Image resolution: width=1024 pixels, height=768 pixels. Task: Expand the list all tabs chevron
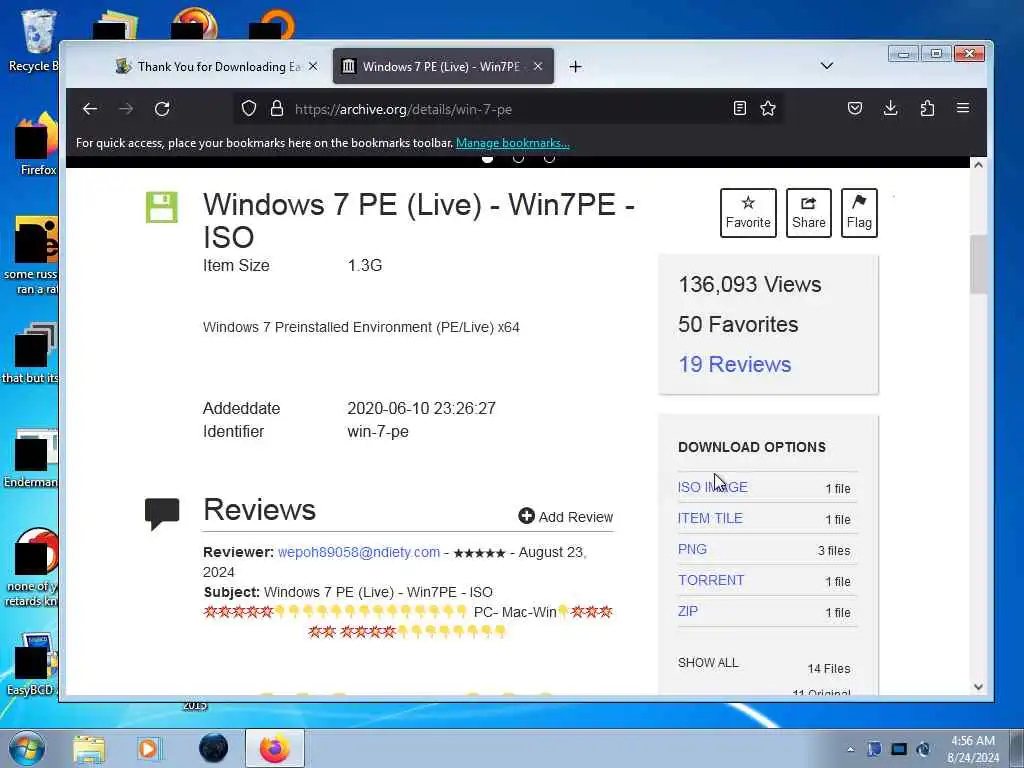coord(827,66)
